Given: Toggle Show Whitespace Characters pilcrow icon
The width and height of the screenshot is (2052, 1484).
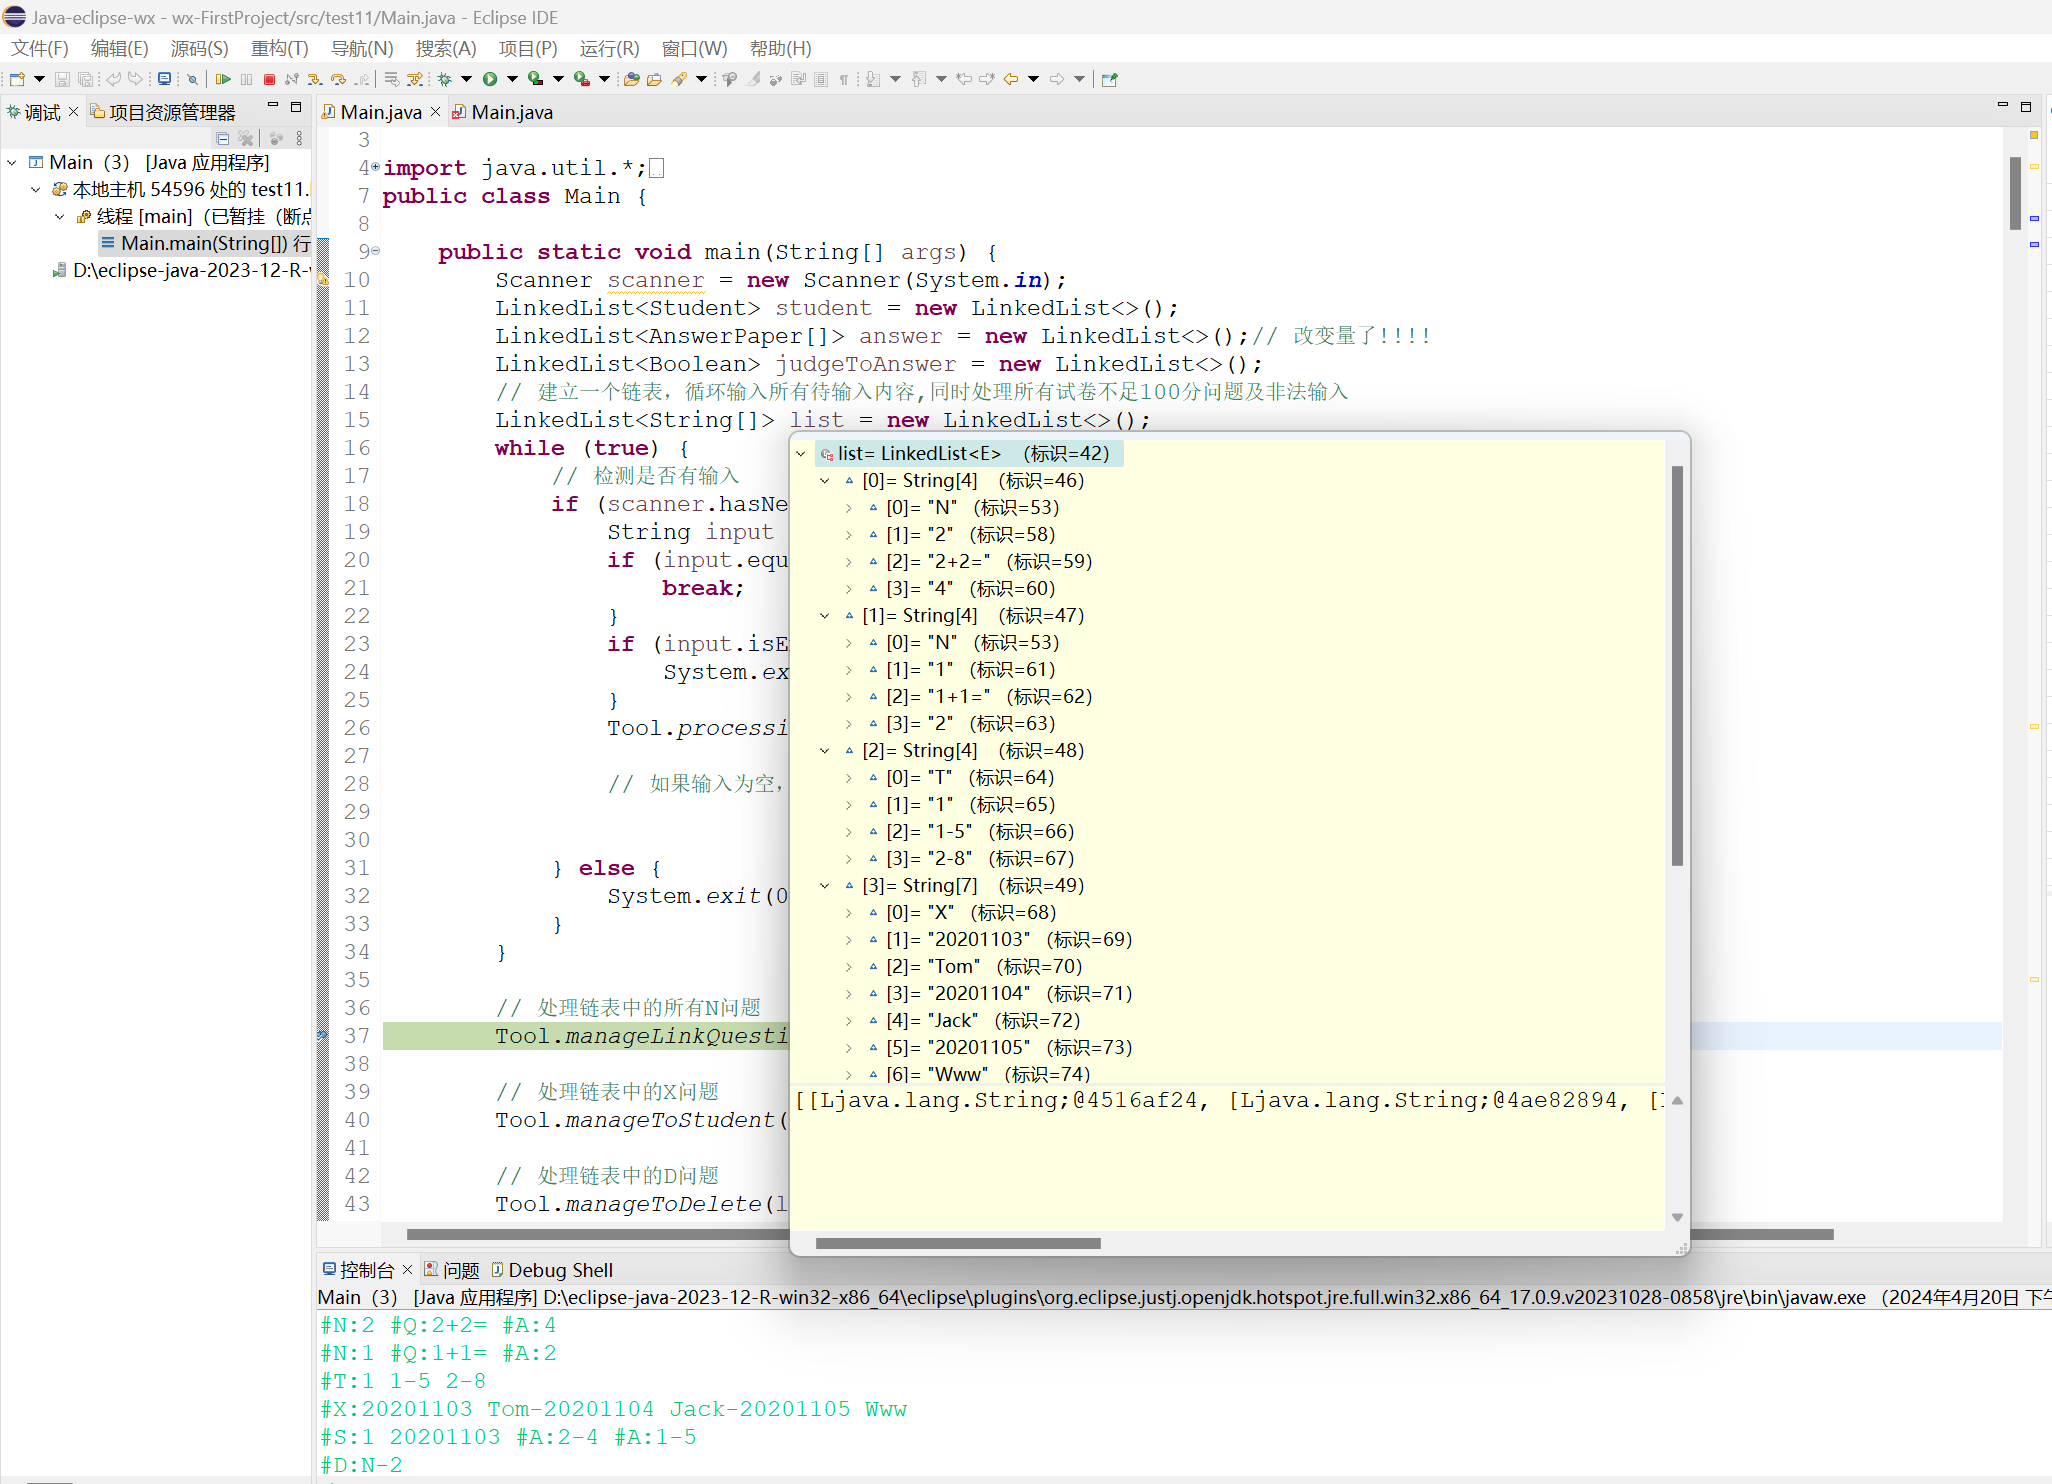Looking at the screenshot, I should (844, 79).
